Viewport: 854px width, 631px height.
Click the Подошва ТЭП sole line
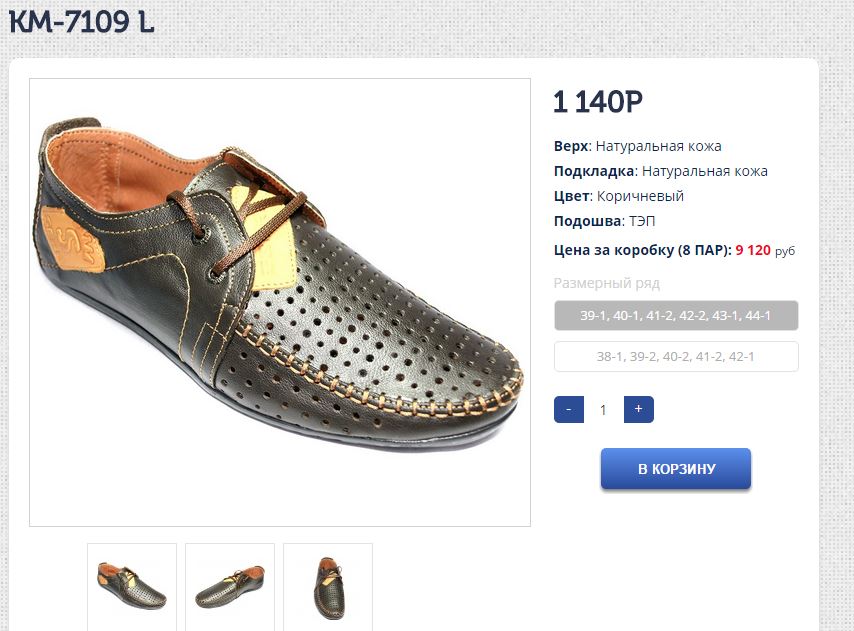[x=605, y=221]
